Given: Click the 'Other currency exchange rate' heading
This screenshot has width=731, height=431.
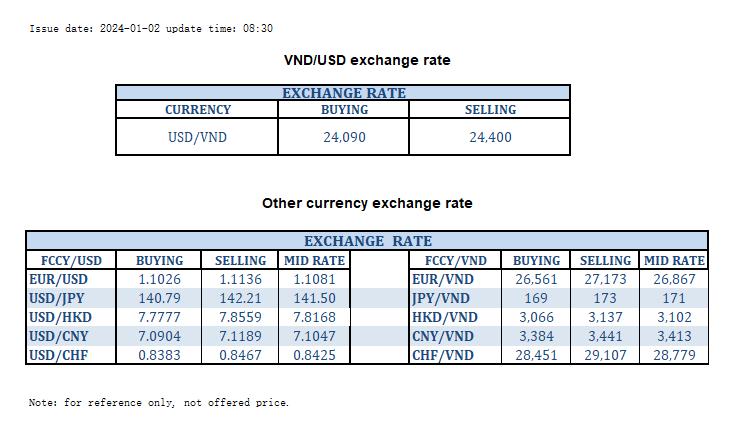Looking at the screenshot, I should (367, 203).
